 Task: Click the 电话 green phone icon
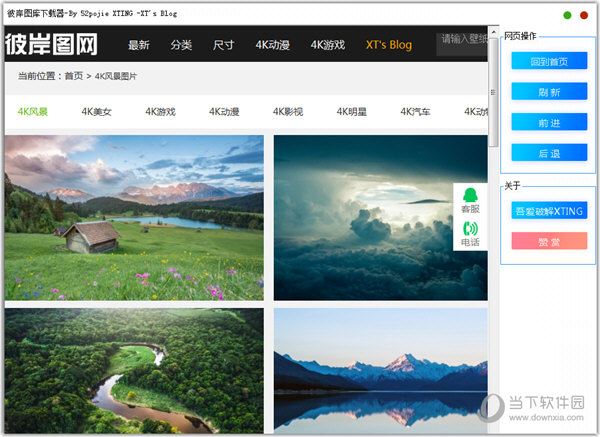(470, 228)
